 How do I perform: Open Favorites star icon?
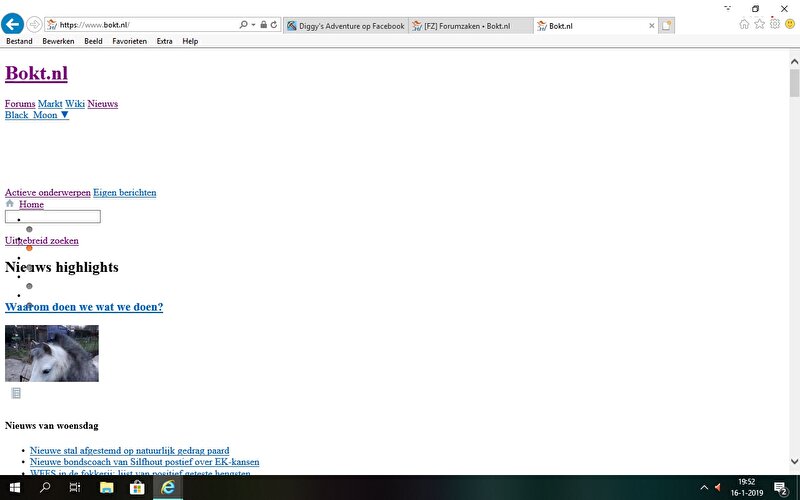760,24
